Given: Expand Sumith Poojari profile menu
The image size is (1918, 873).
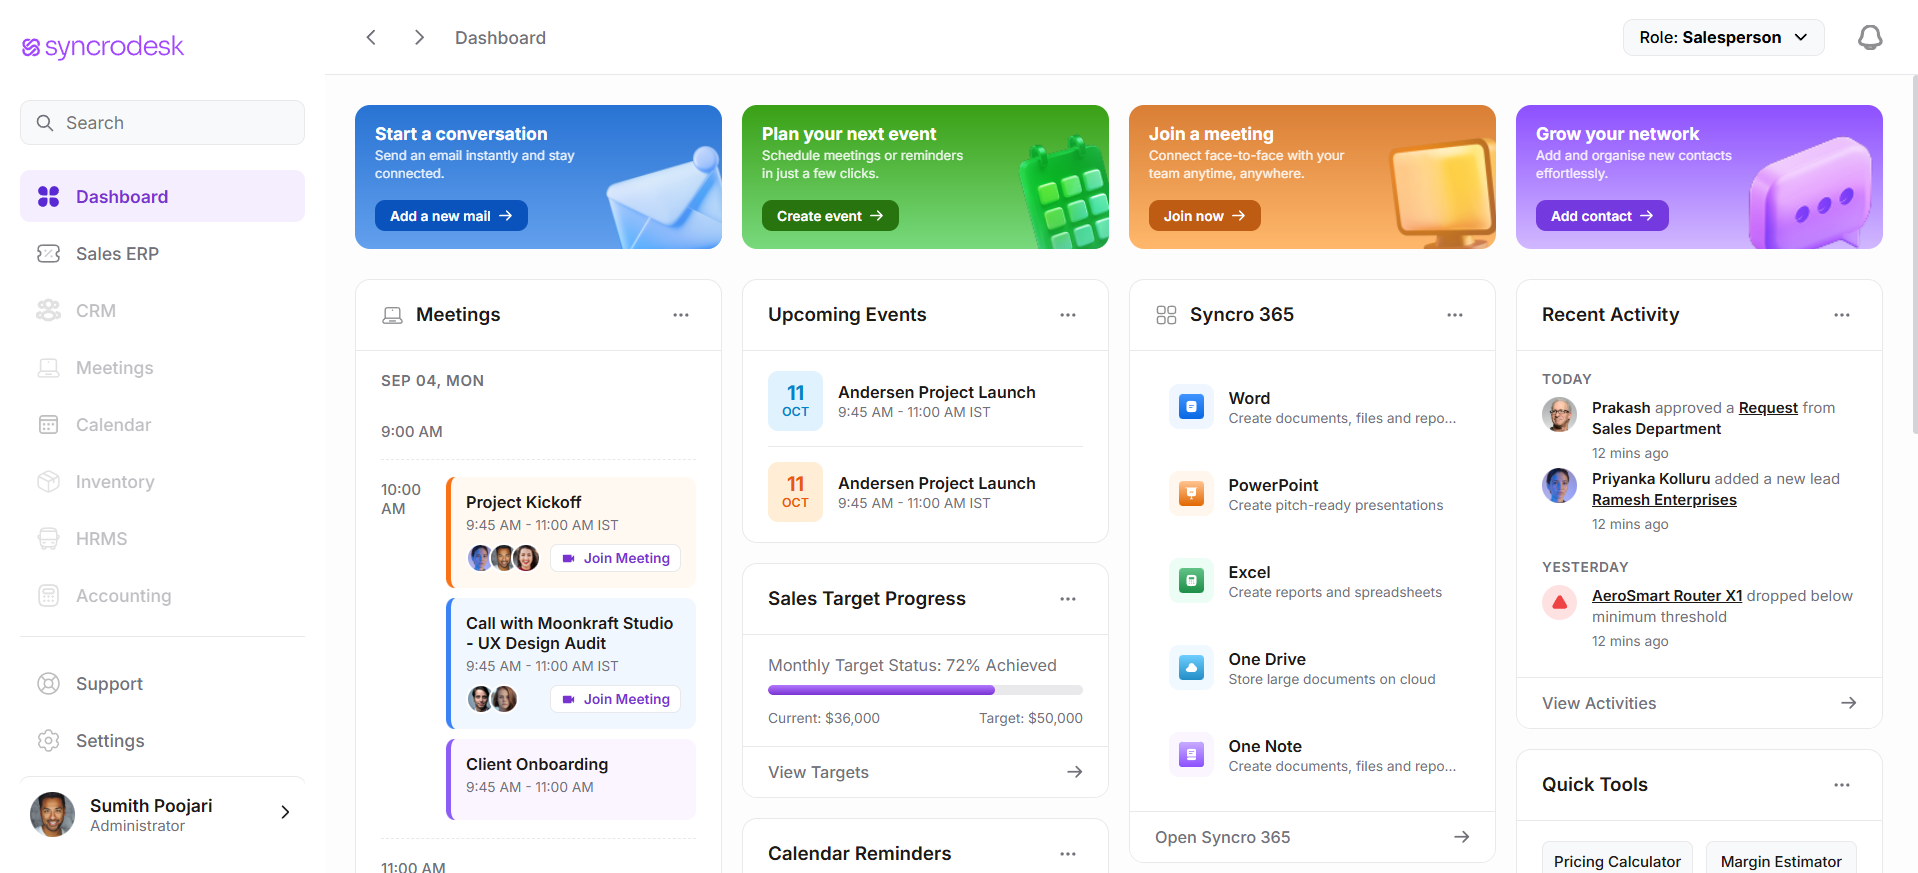Looking at the screenshot, I should click(285, 812).
